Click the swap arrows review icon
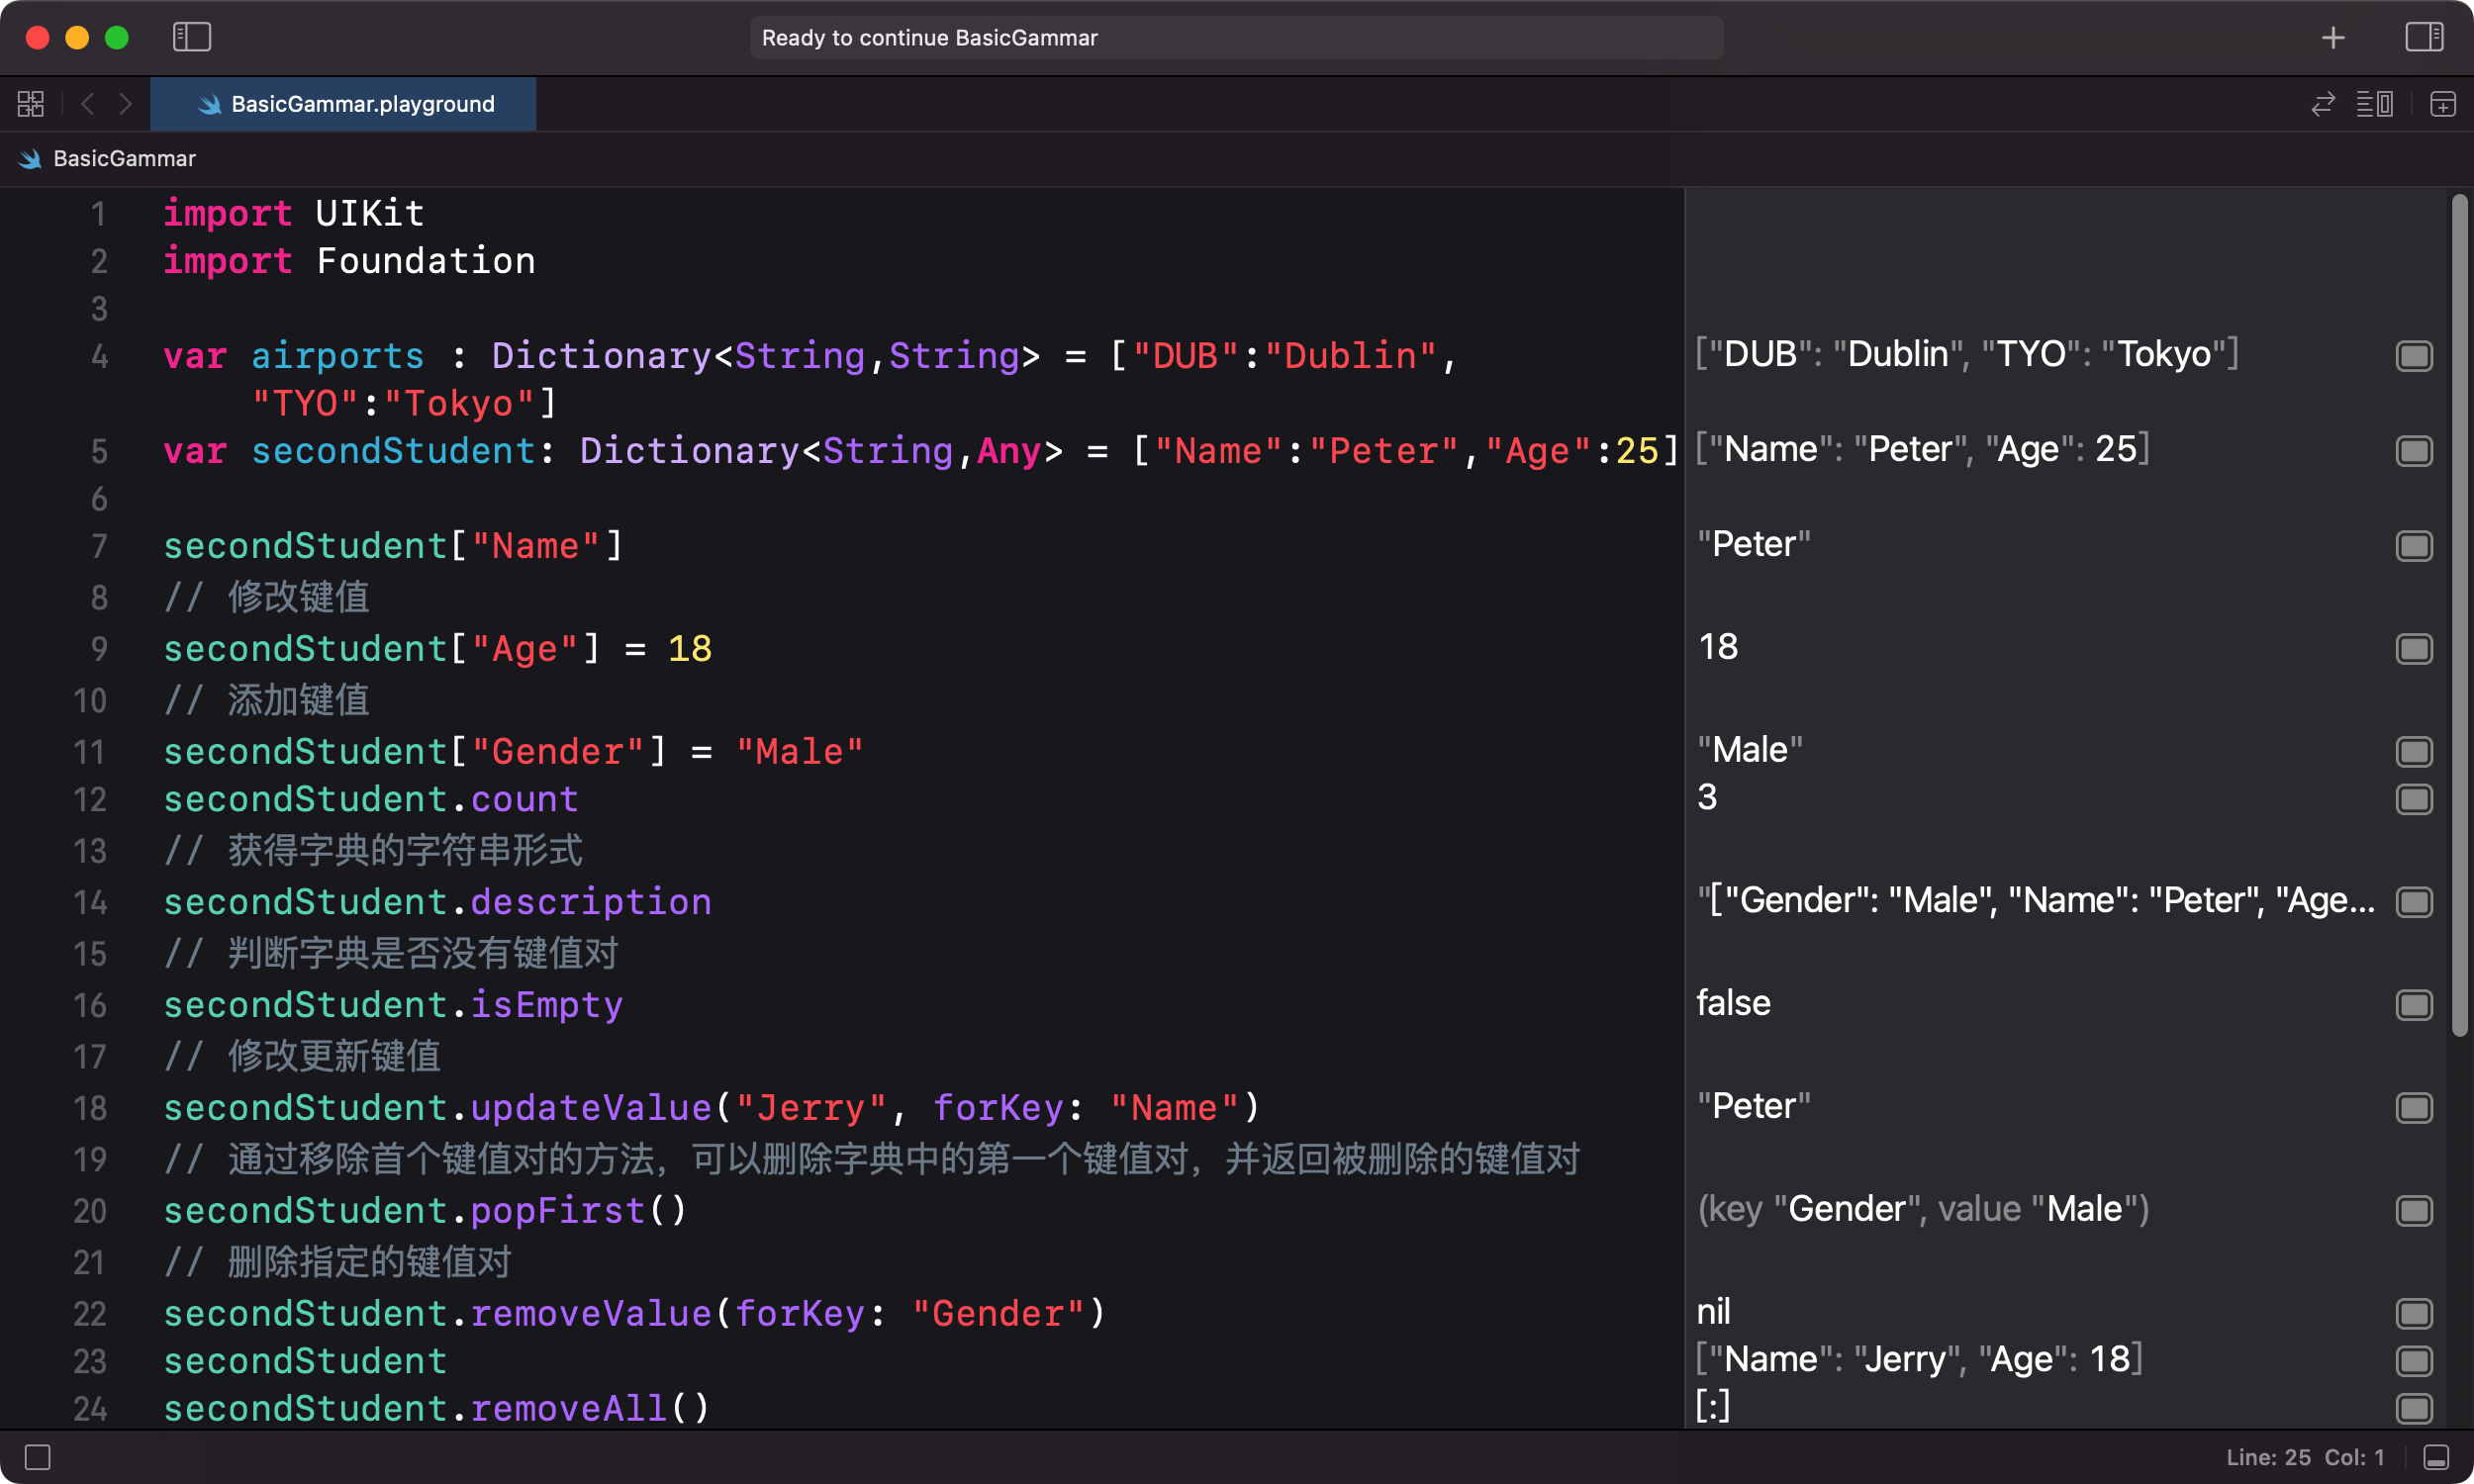This screenshot has height=1484, width=2474. coord(2323,104)
